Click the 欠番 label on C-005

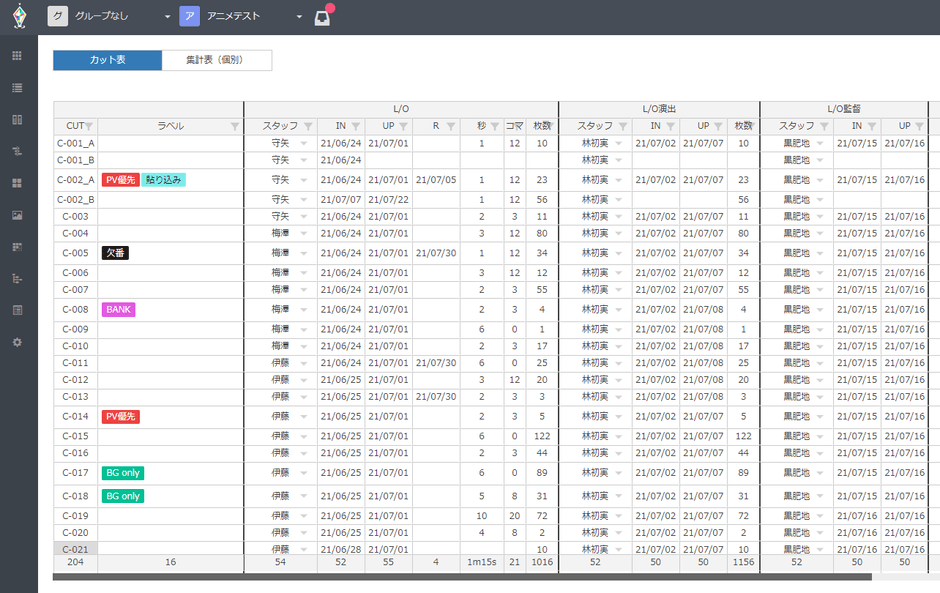pos(115,253)
